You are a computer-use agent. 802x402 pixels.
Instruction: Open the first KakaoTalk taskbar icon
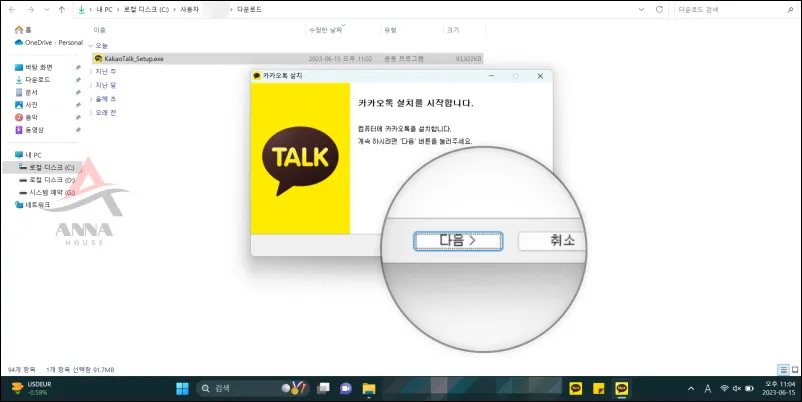[576, 389]
